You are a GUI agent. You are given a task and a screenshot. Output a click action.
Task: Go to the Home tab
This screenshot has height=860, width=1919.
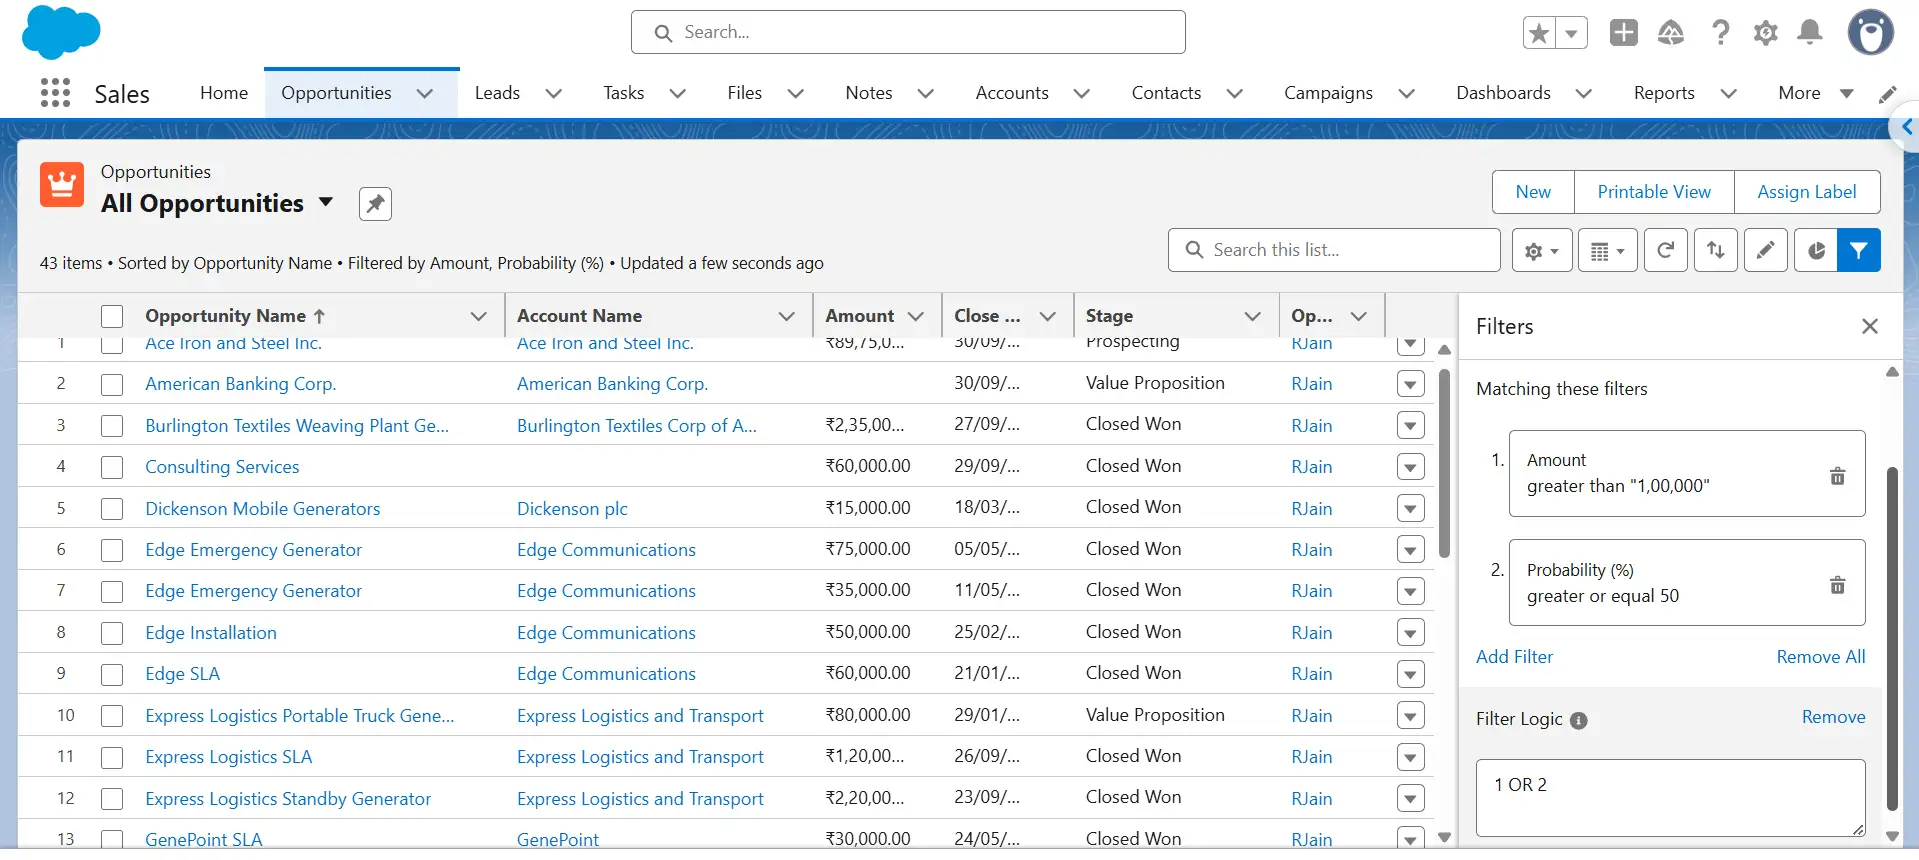(224, 93)
